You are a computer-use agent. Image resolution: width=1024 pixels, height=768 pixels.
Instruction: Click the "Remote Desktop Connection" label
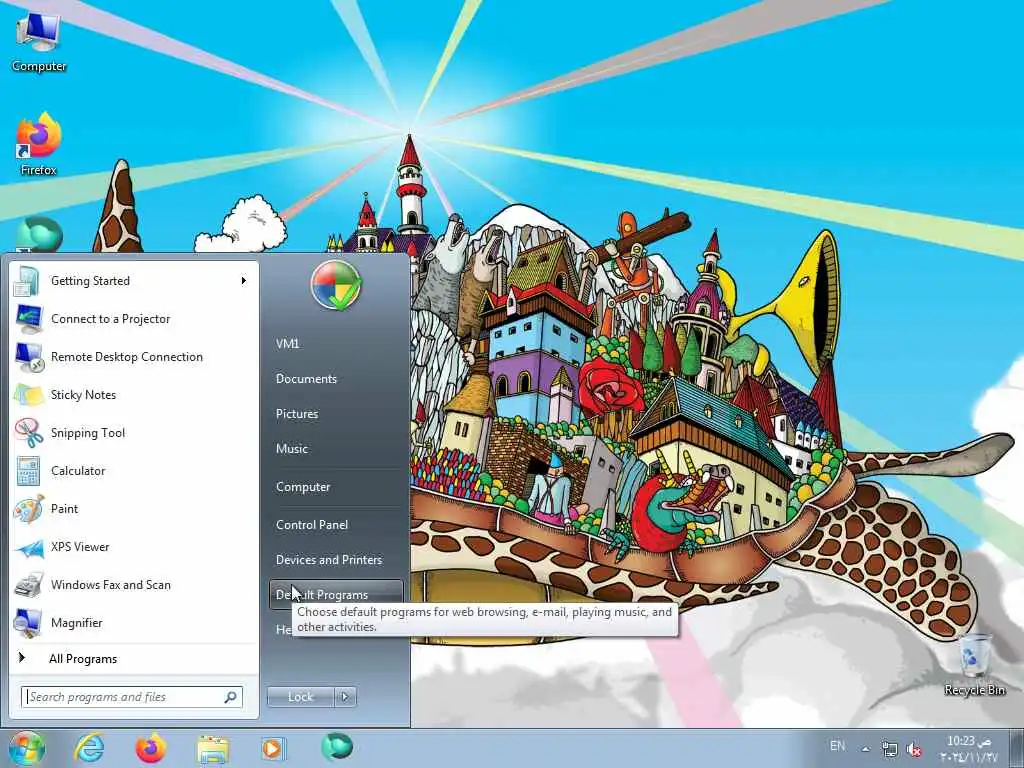[127, 357]
